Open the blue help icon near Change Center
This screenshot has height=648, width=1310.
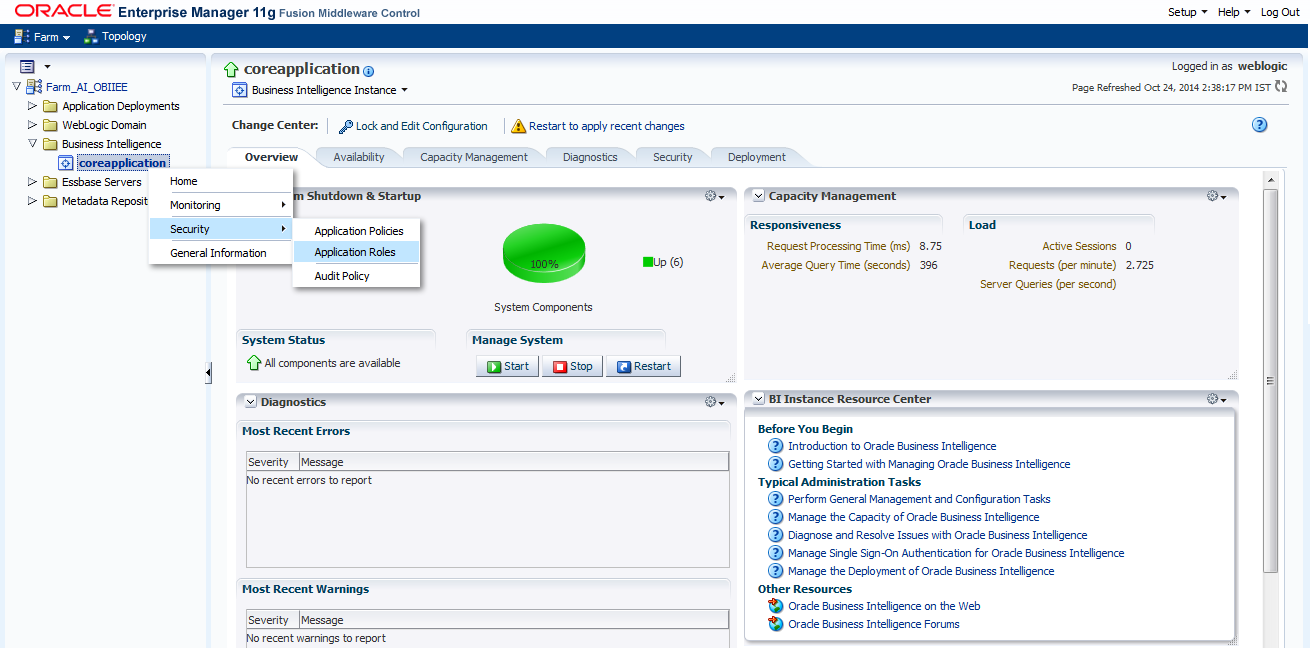(1259, 125)
